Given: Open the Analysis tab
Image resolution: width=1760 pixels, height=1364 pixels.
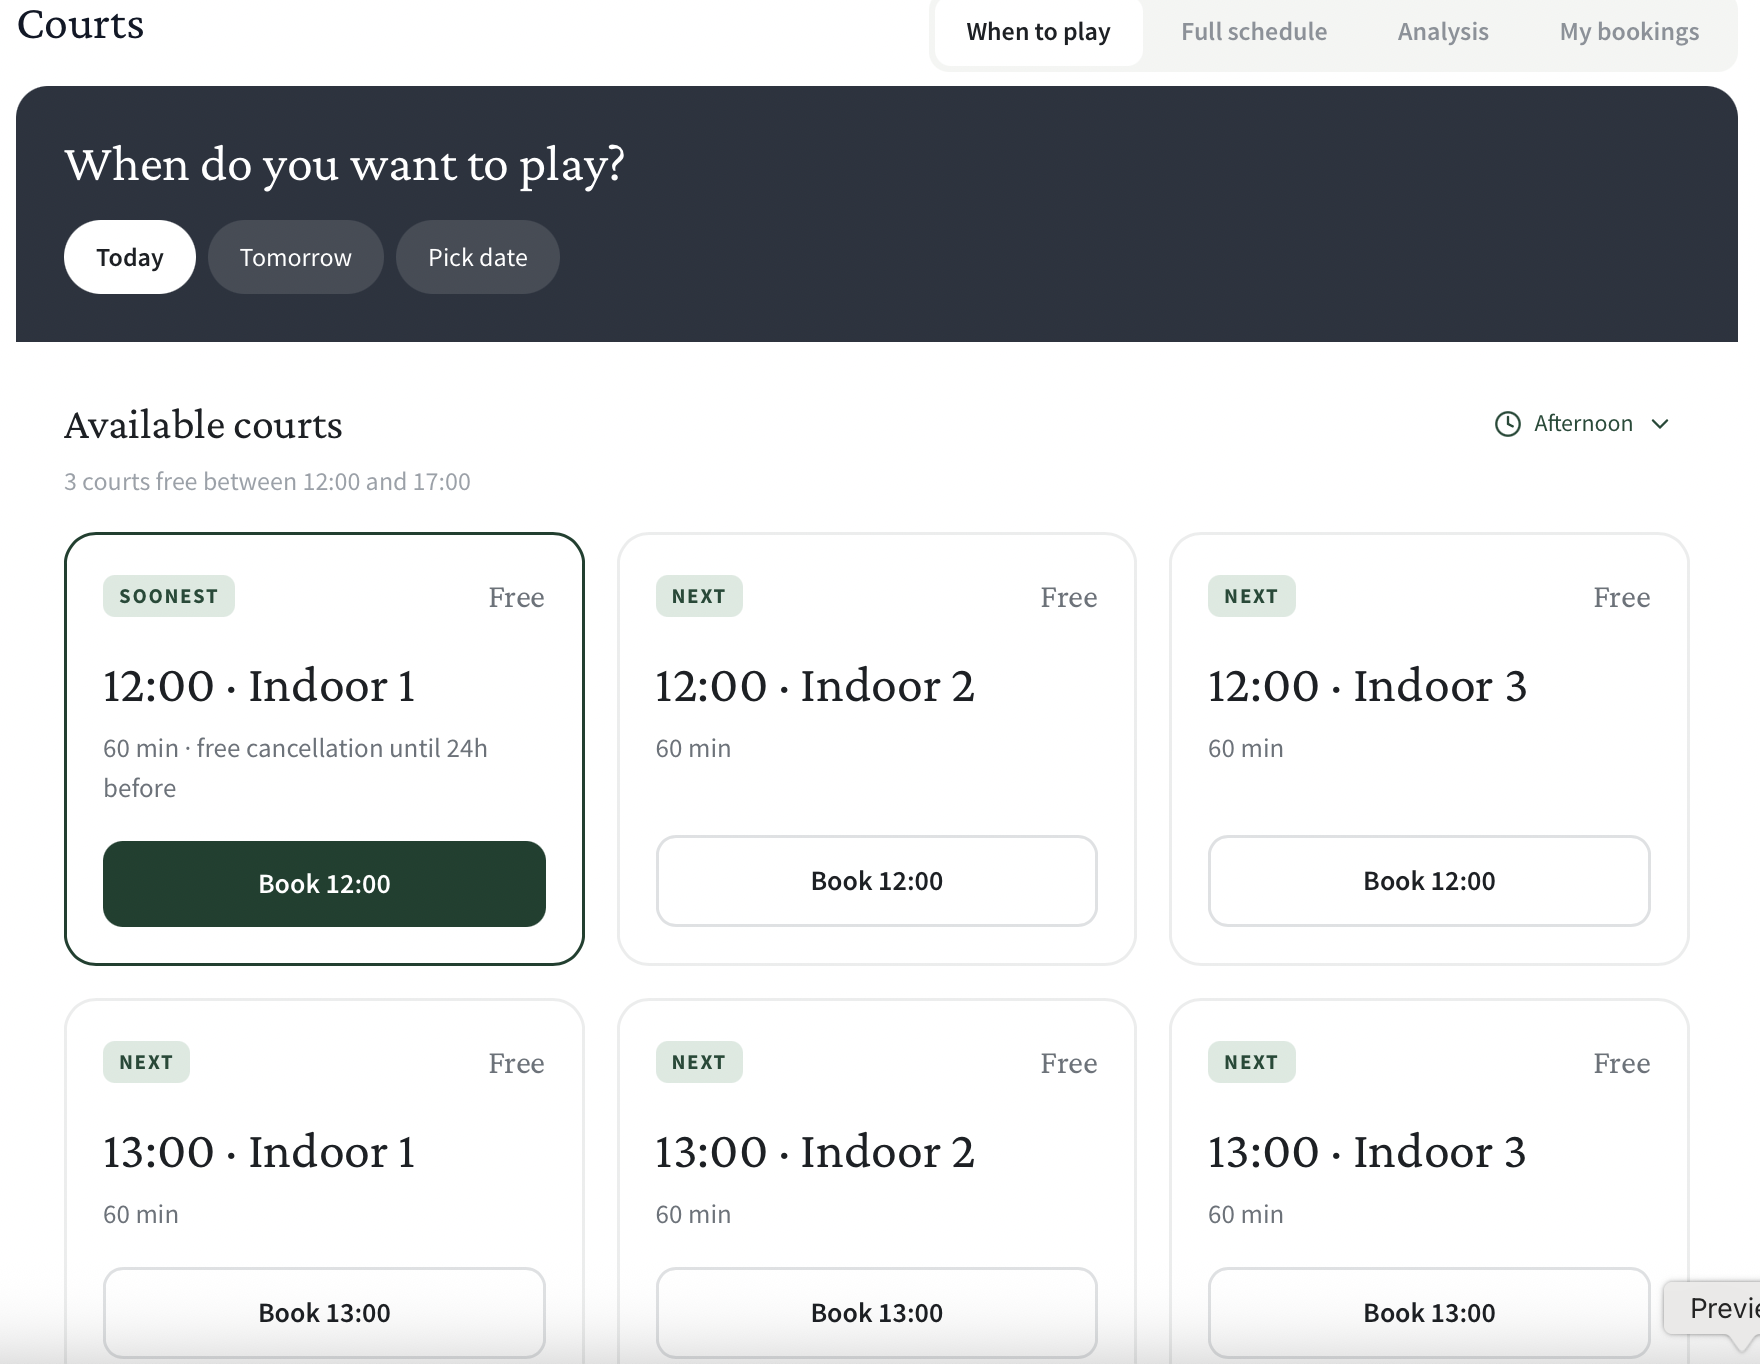Looking at the screenshot, I should pos(1443,32).
